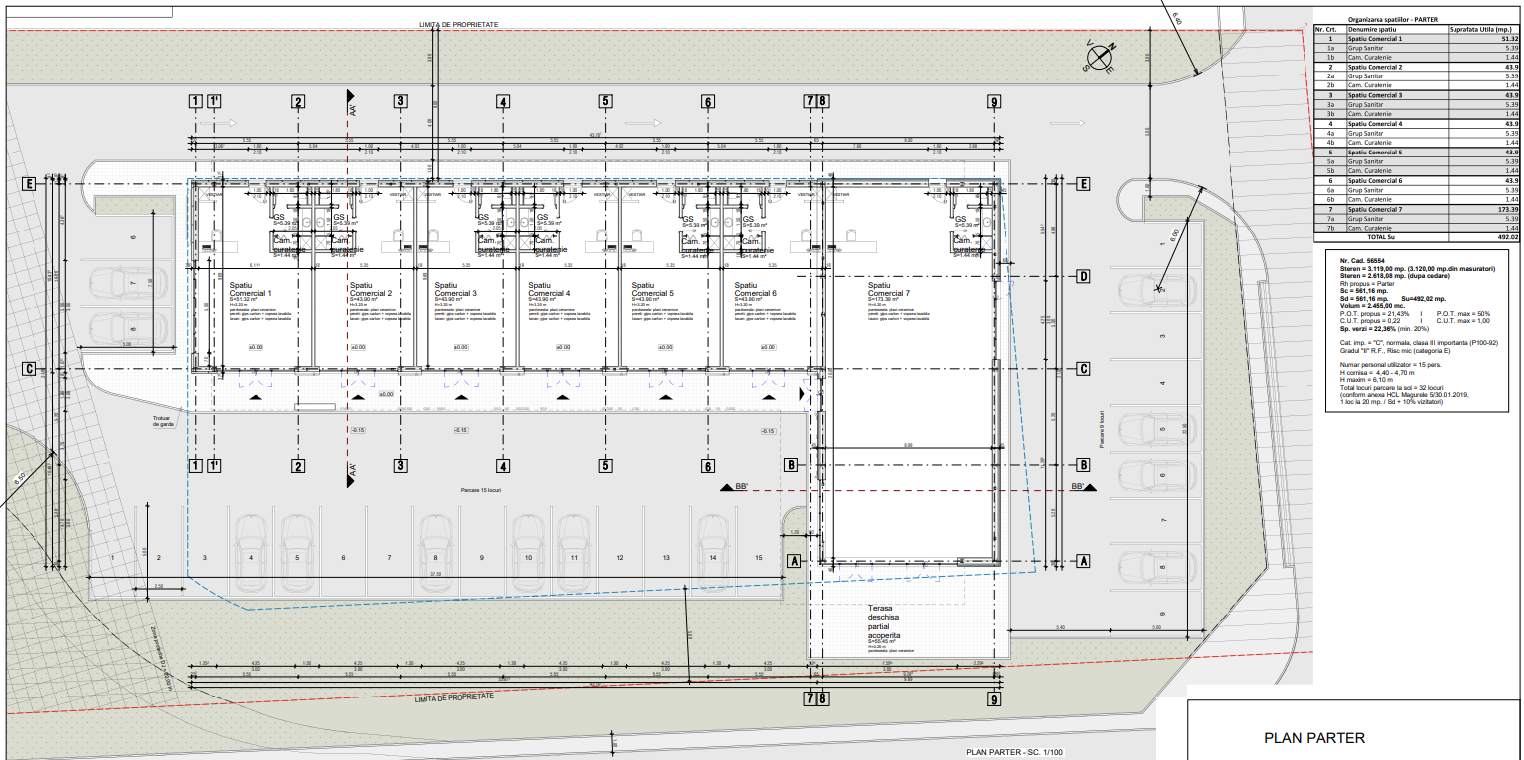Select grid axis marker D on right
The image size is (1524, 760).
1083,276
